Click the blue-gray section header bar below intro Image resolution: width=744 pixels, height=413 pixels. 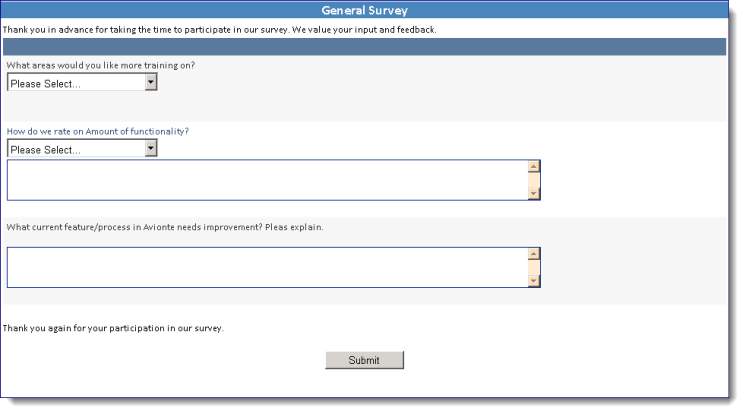(364, 47)
